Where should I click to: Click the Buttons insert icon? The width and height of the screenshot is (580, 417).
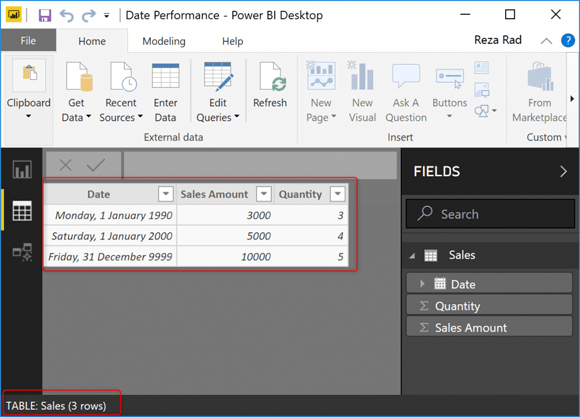[450, 78]
